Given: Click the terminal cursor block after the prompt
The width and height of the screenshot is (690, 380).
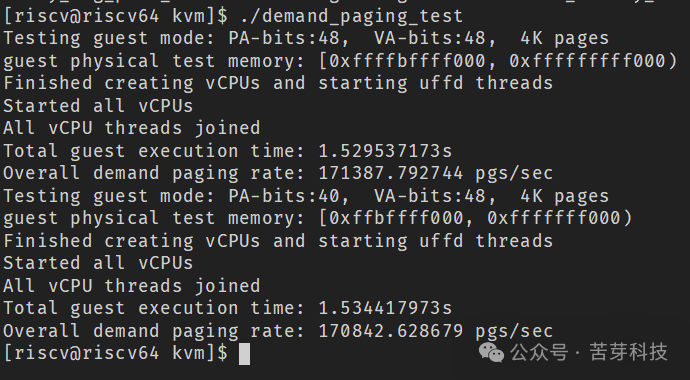Looking at the screenshot, I should (x=244, y=354).
